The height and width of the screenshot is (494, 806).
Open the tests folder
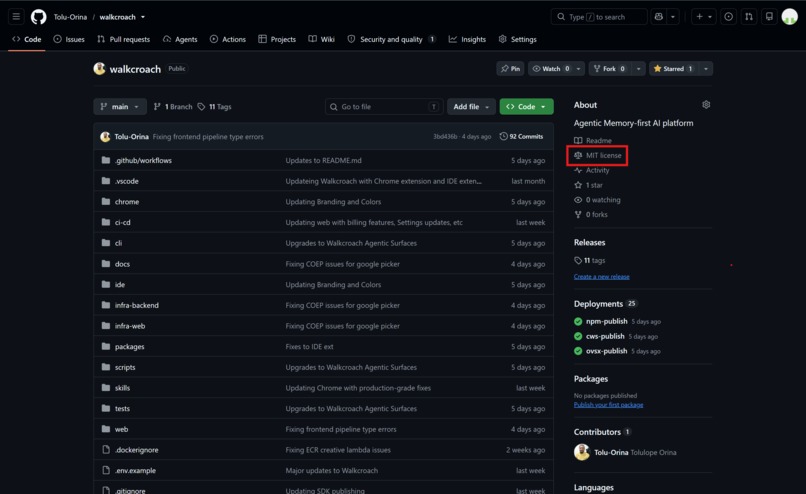[122, 408]
